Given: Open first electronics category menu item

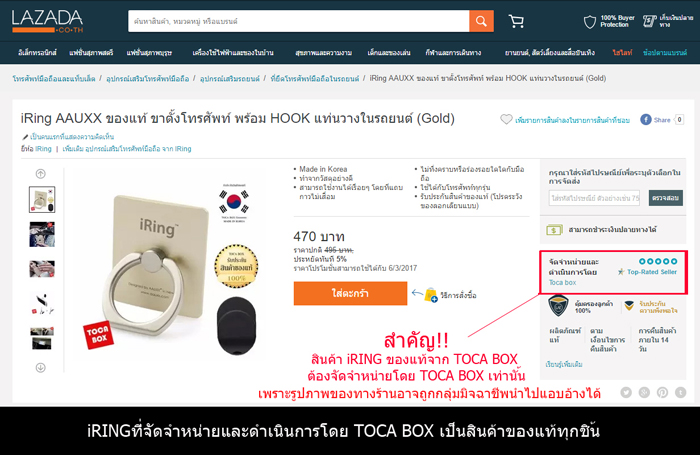Looking at the screenshot, I should 38,53.
